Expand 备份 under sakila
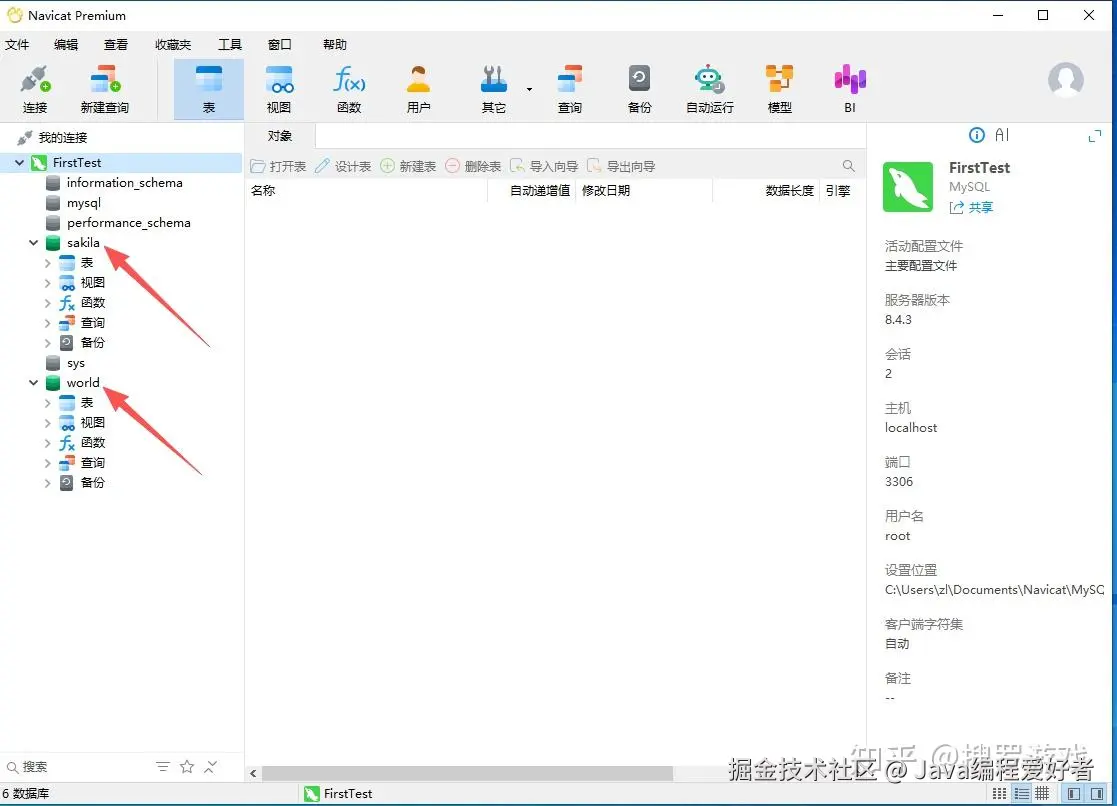The image size is (1117, 806). click(48, 343)
